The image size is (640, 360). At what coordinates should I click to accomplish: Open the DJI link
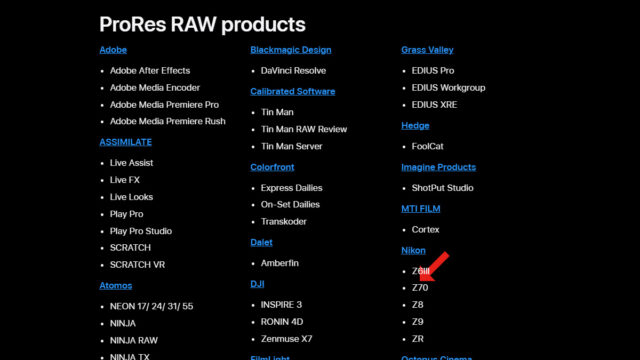click(257, 284)
